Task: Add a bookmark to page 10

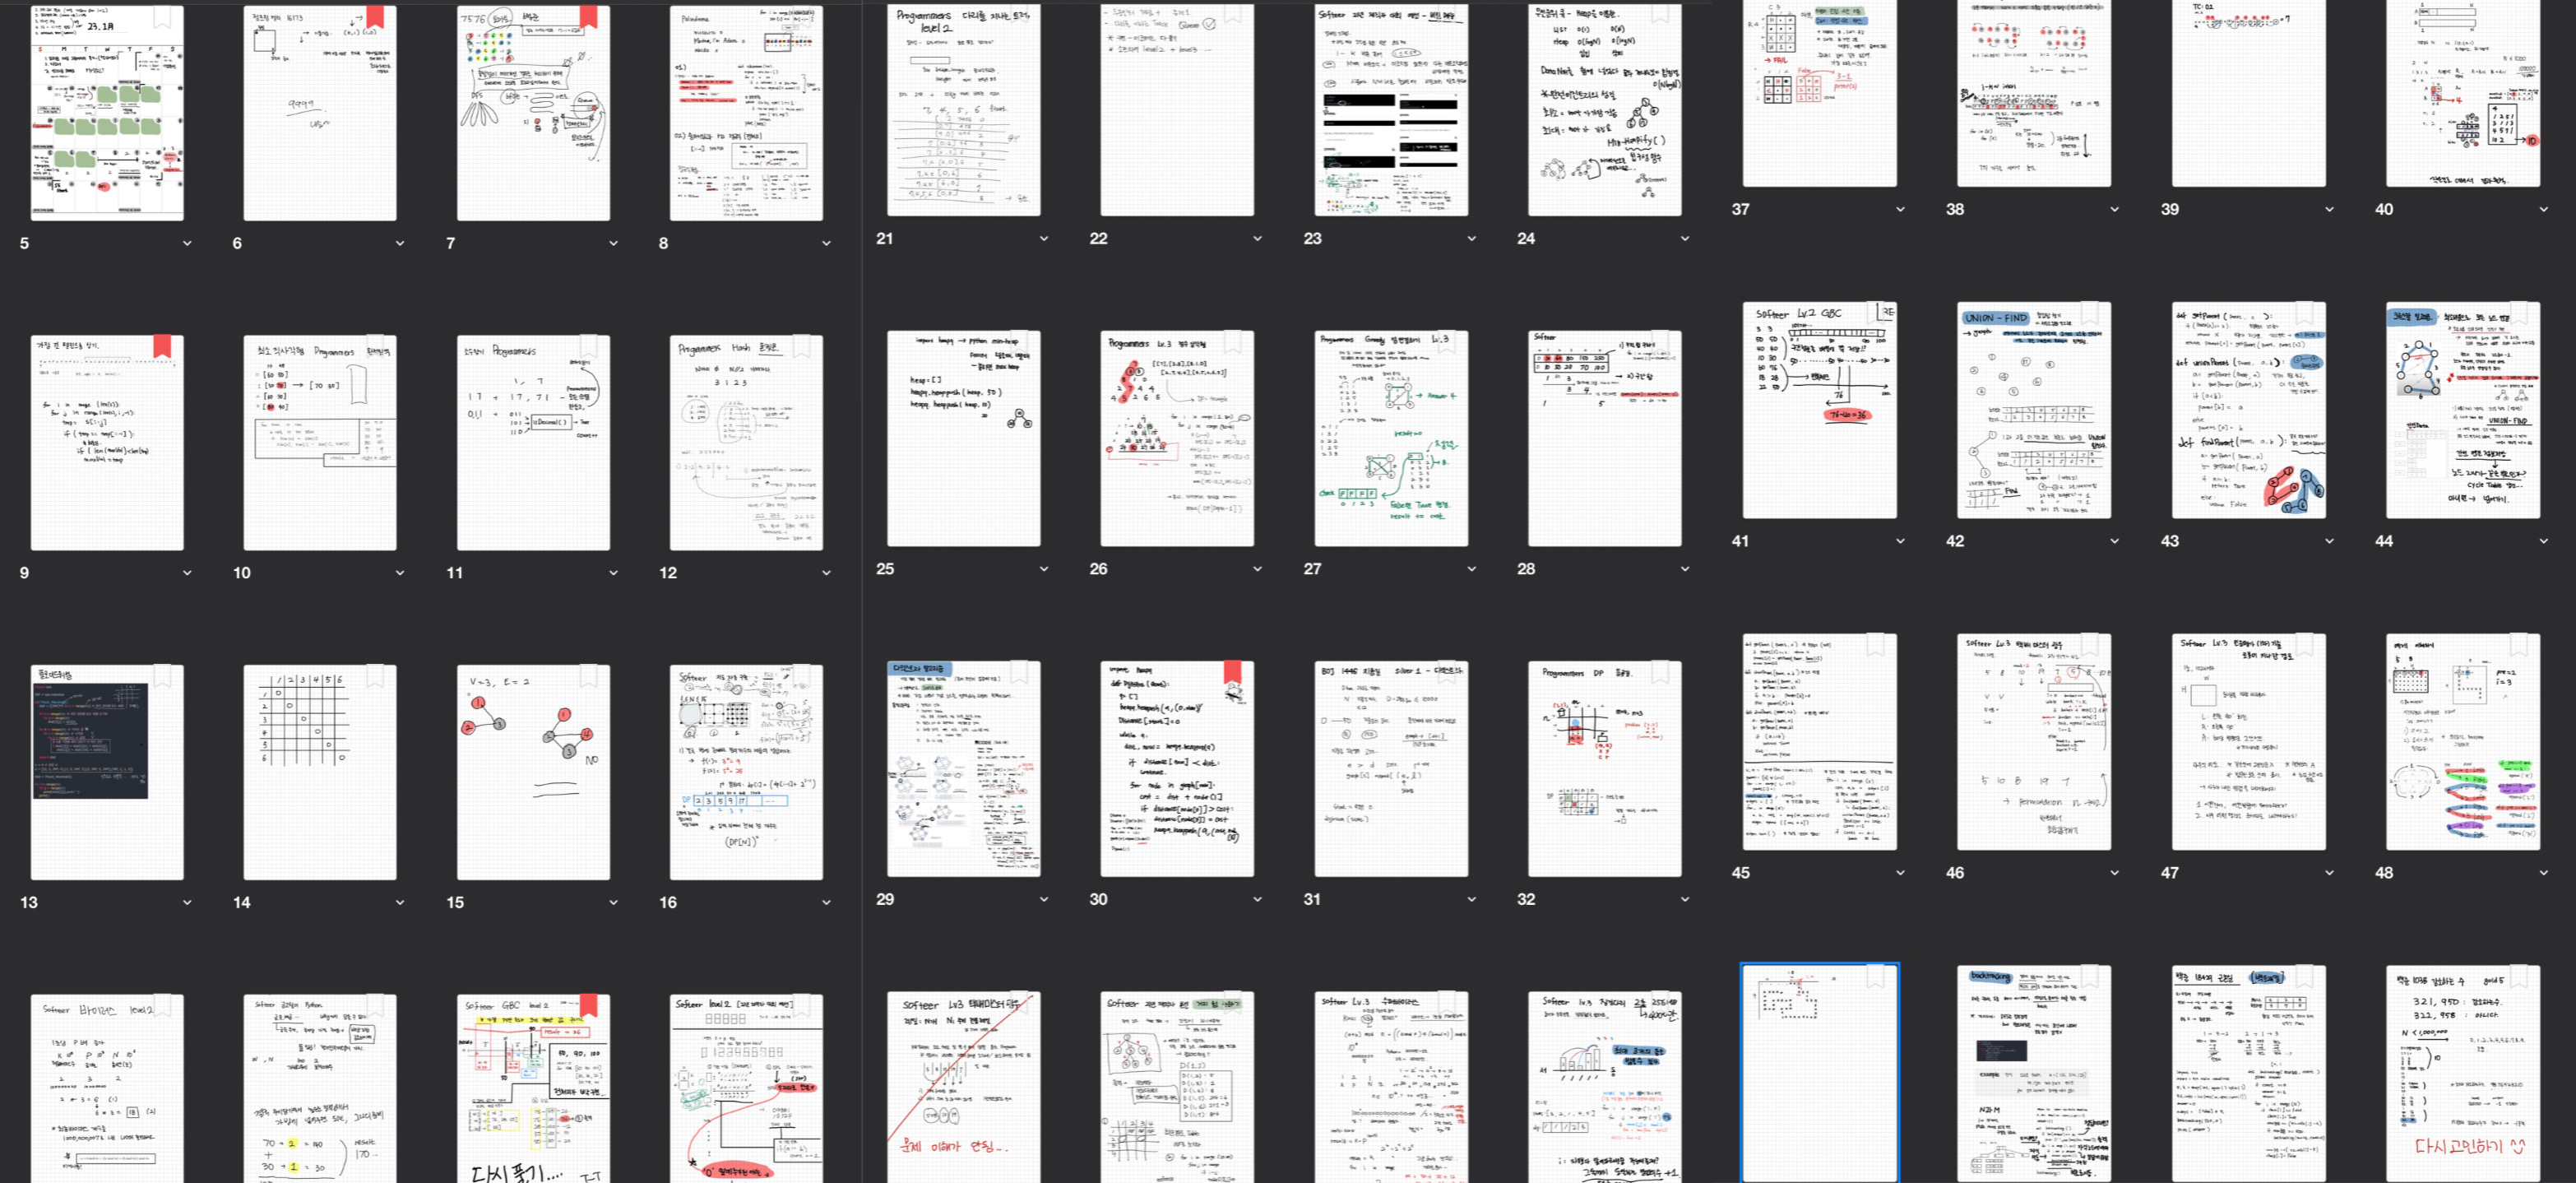Action: click(x=375, y=347)
